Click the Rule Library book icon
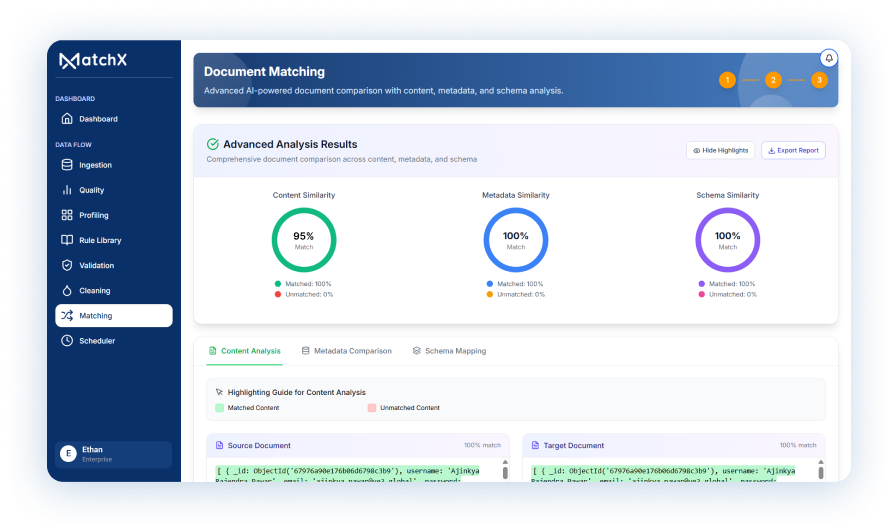 pyautogui.click(x=67, y=240)
